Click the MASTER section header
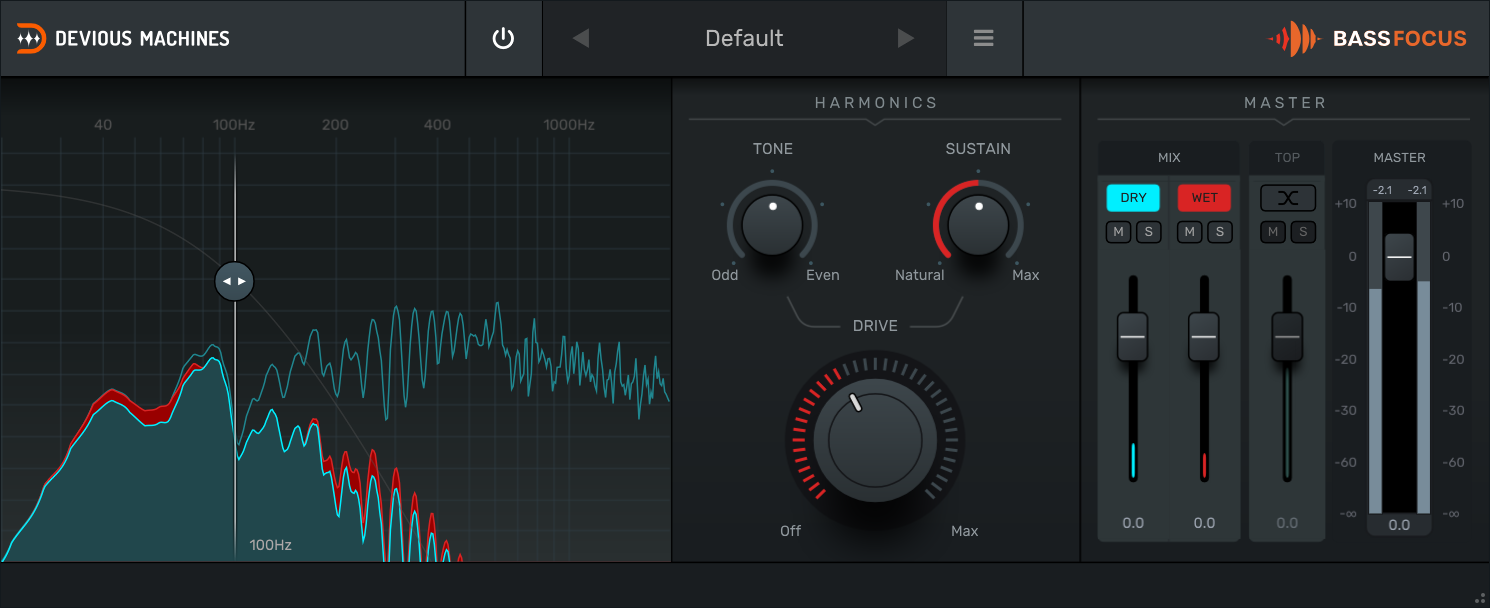 pyautogui.click(x=1286, y=103)
